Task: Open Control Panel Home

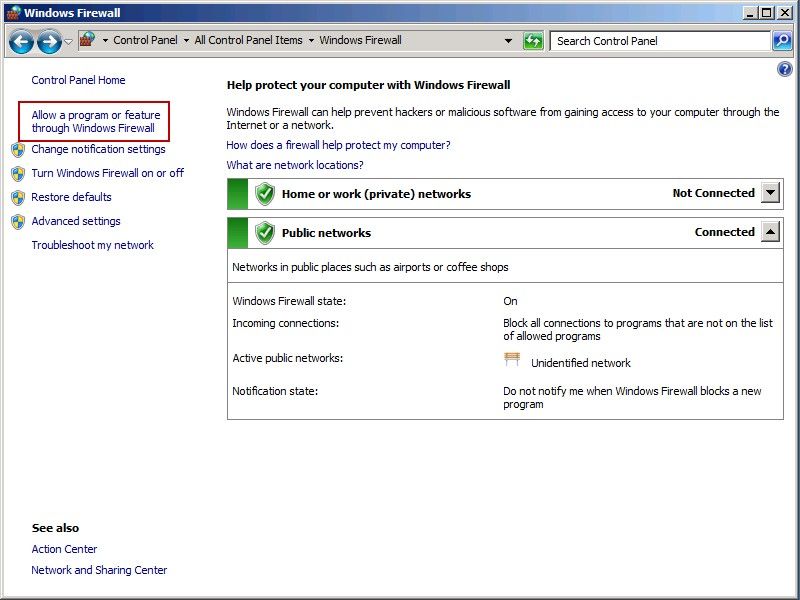Action: [x=78, y=80]
